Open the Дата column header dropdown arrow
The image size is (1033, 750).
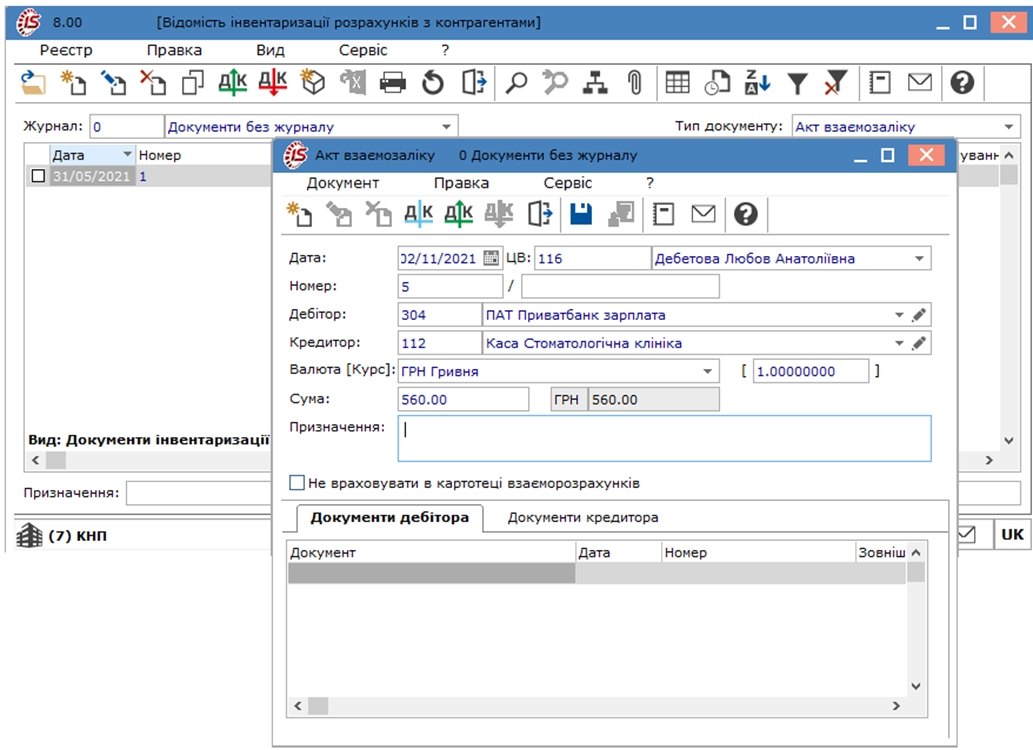(x=127, y=154)
